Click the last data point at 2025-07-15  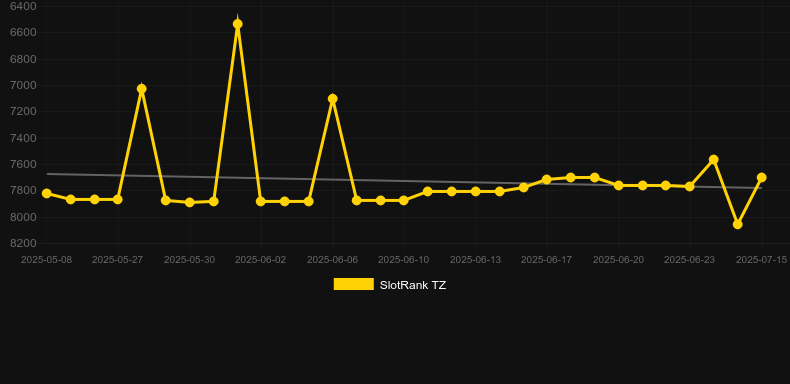coord(761,177)
